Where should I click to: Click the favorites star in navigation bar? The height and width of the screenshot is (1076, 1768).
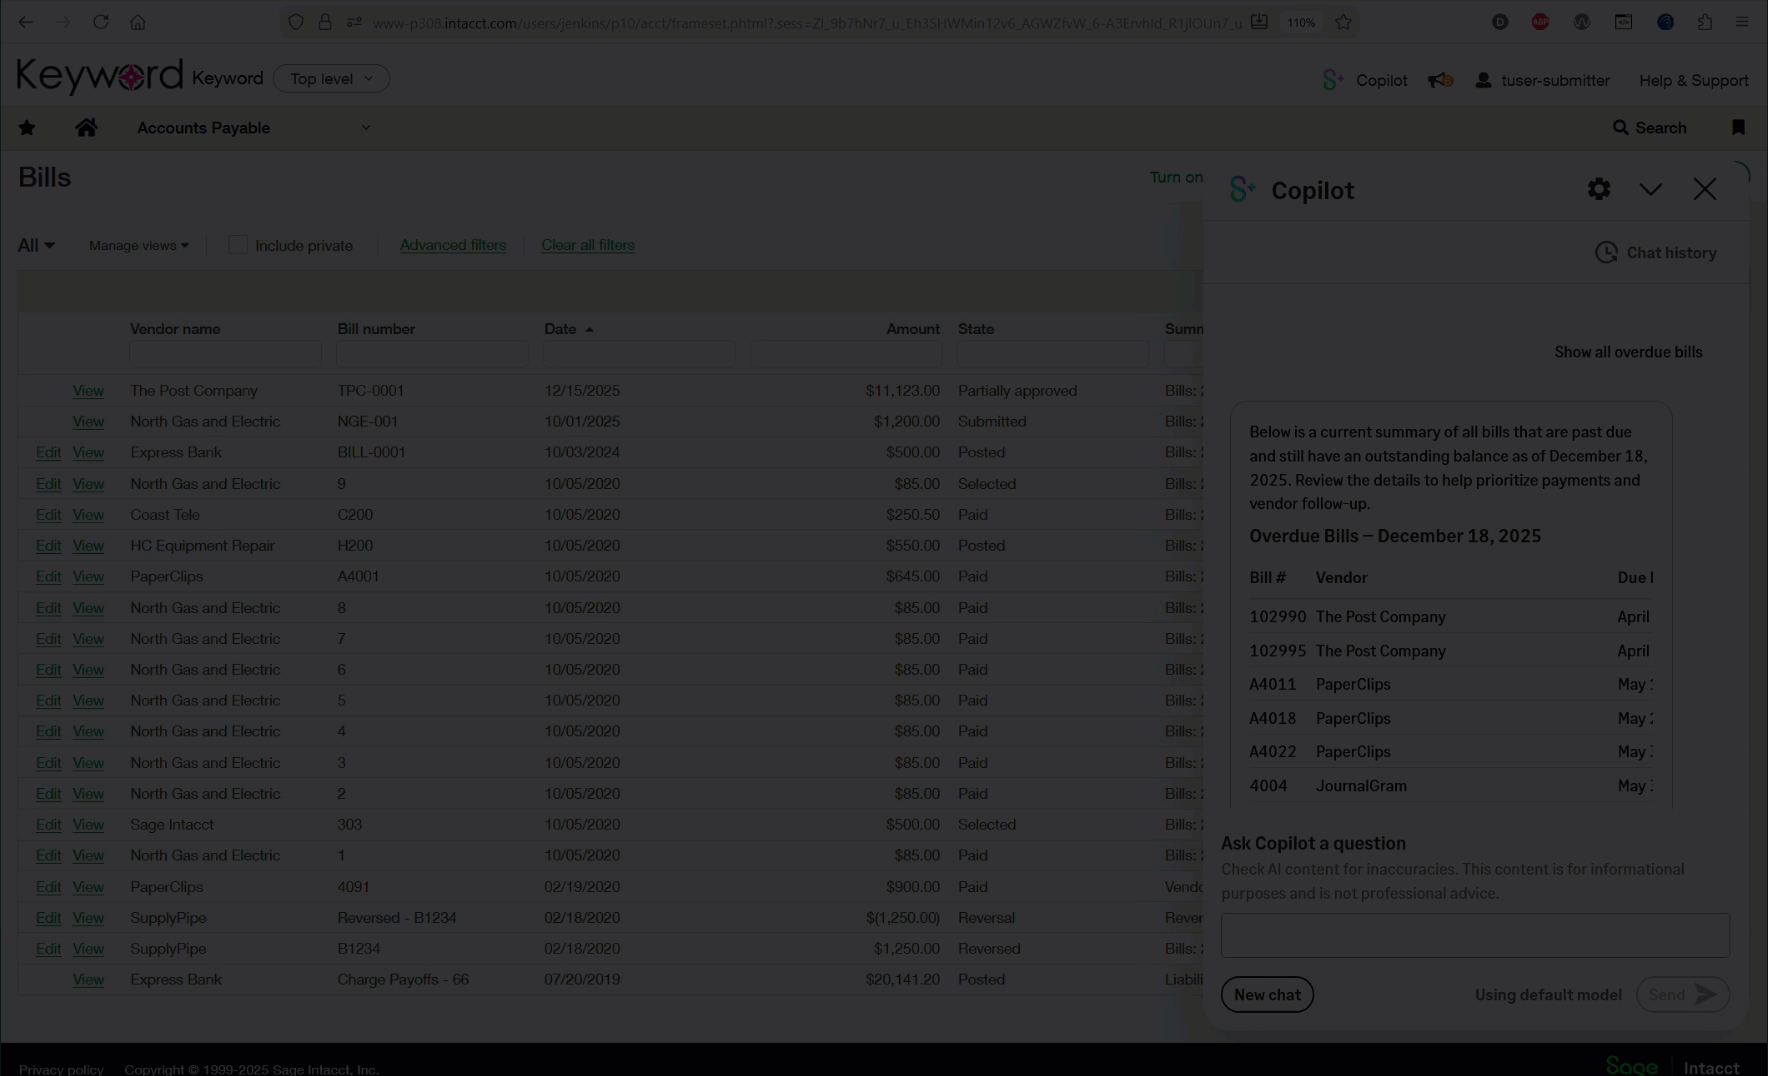27,127
